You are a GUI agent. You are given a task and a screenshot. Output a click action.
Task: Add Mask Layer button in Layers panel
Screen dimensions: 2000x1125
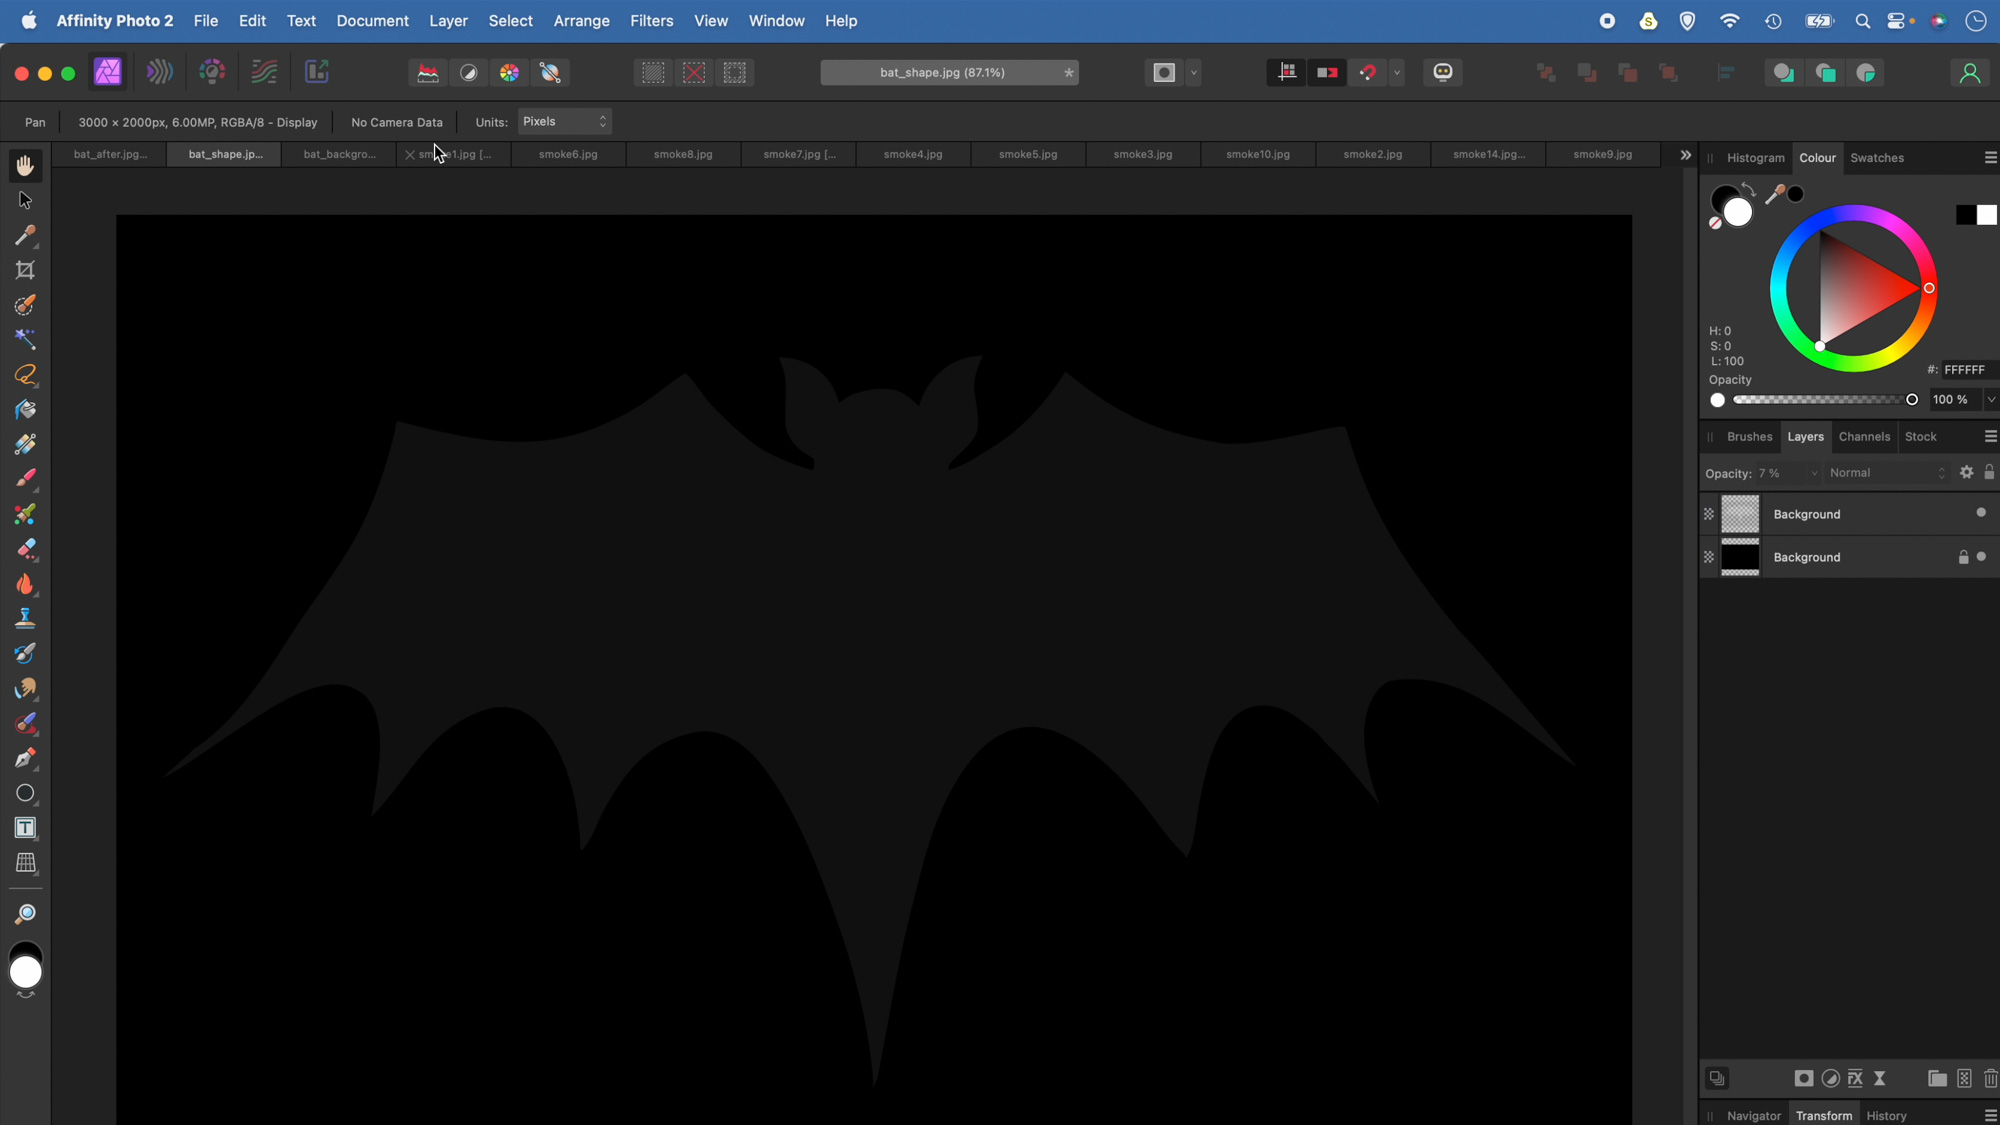(1803, 1079)
